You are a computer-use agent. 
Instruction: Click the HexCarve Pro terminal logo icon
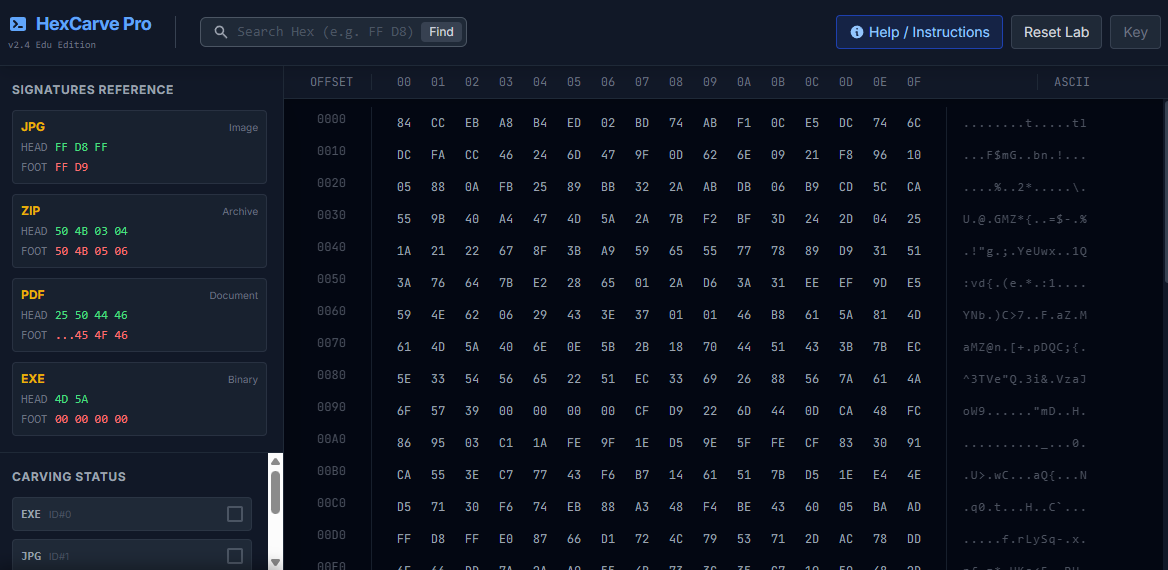(18, 24)
